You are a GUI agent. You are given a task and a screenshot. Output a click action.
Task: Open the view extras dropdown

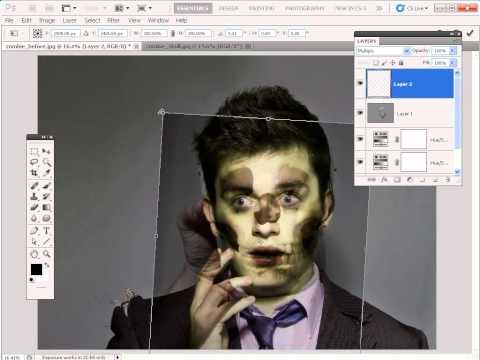tap(69, 8)
